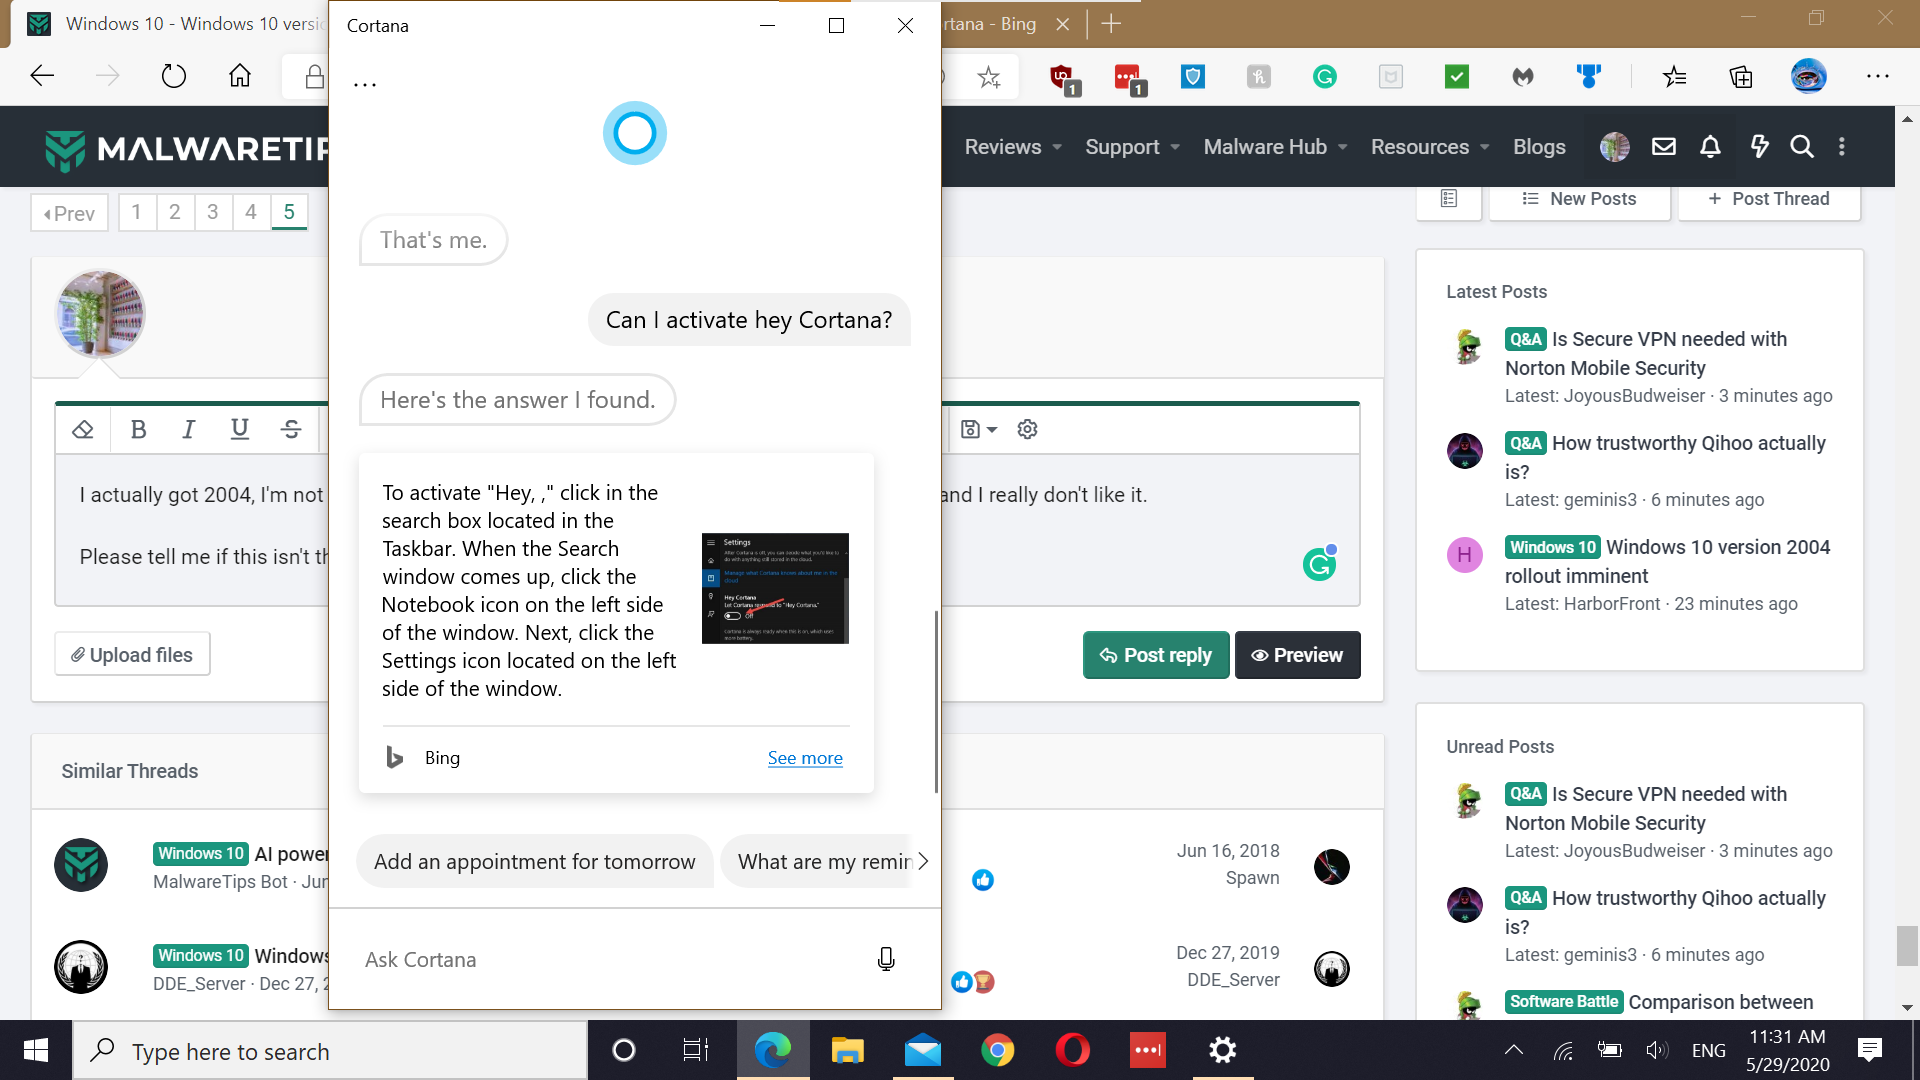Click the Post reply button

[x=1155, y=655]
